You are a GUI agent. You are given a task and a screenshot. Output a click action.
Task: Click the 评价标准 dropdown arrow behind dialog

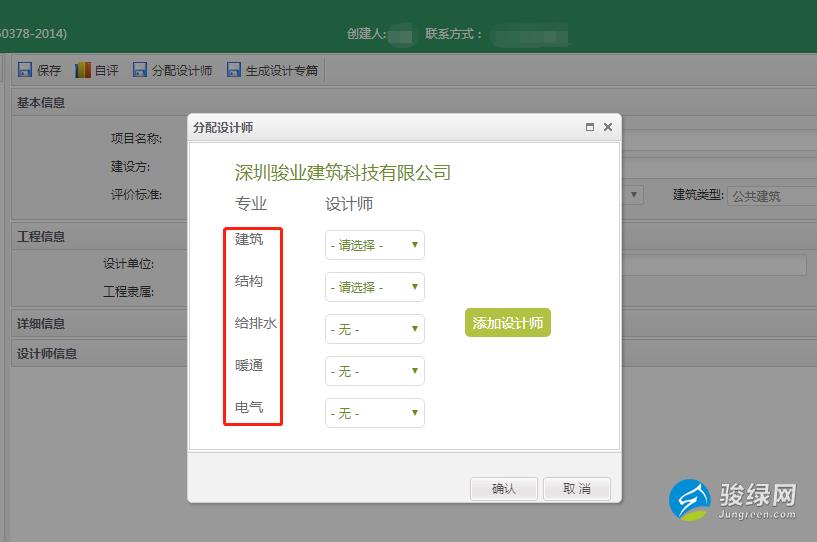[x=634, y=195]
